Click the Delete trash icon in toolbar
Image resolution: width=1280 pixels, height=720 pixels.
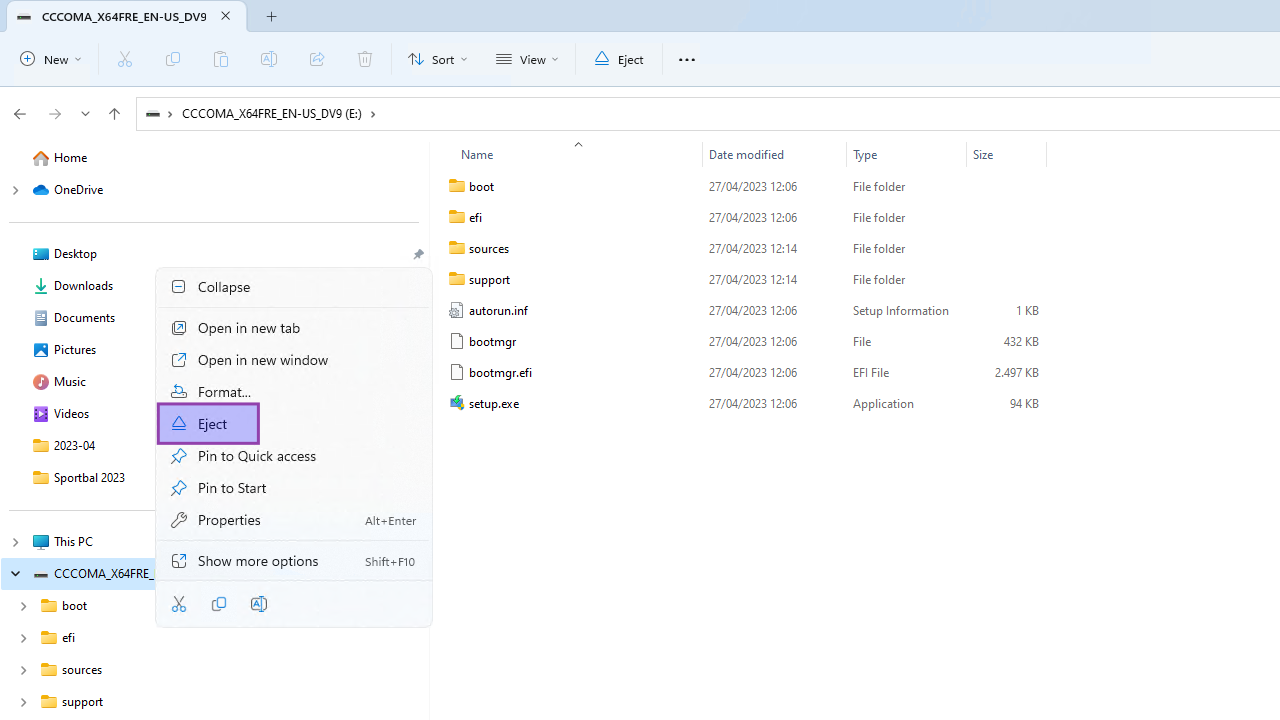click(365, 59)
